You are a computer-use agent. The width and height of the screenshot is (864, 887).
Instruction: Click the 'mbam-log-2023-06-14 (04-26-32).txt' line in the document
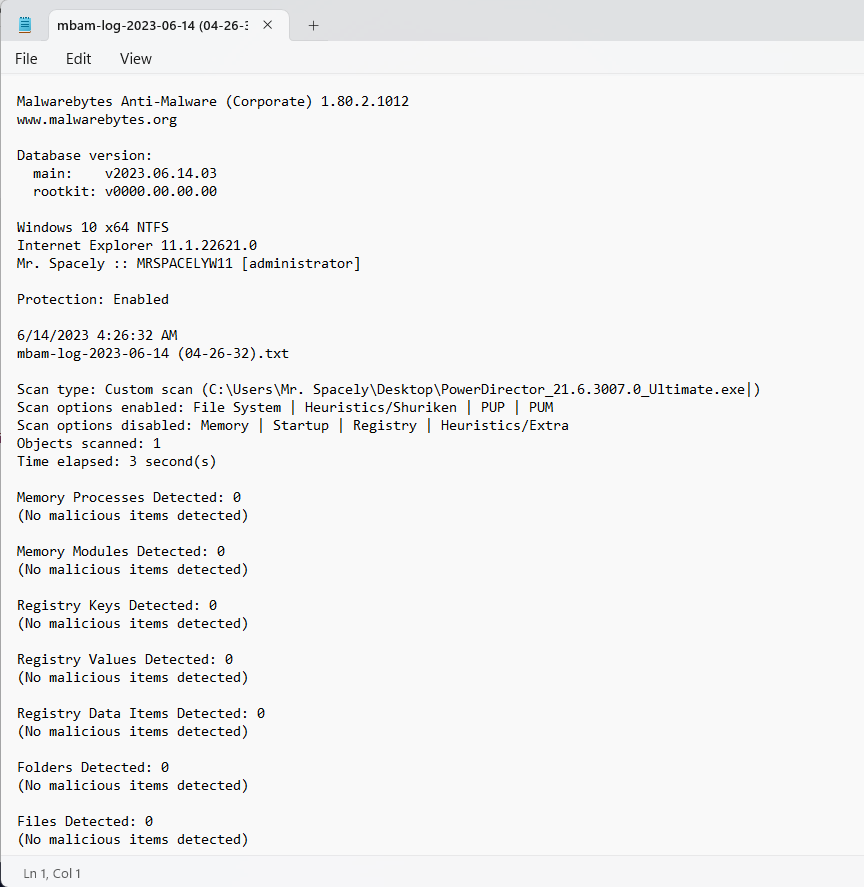click(x=153, y=354)
